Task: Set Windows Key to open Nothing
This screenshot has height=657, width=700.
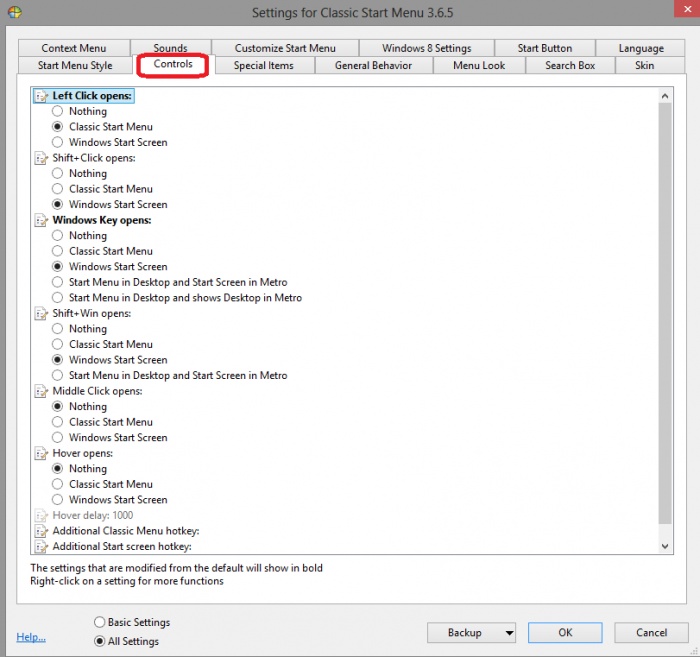Action: pyautogui.click(x=57, y=236)
